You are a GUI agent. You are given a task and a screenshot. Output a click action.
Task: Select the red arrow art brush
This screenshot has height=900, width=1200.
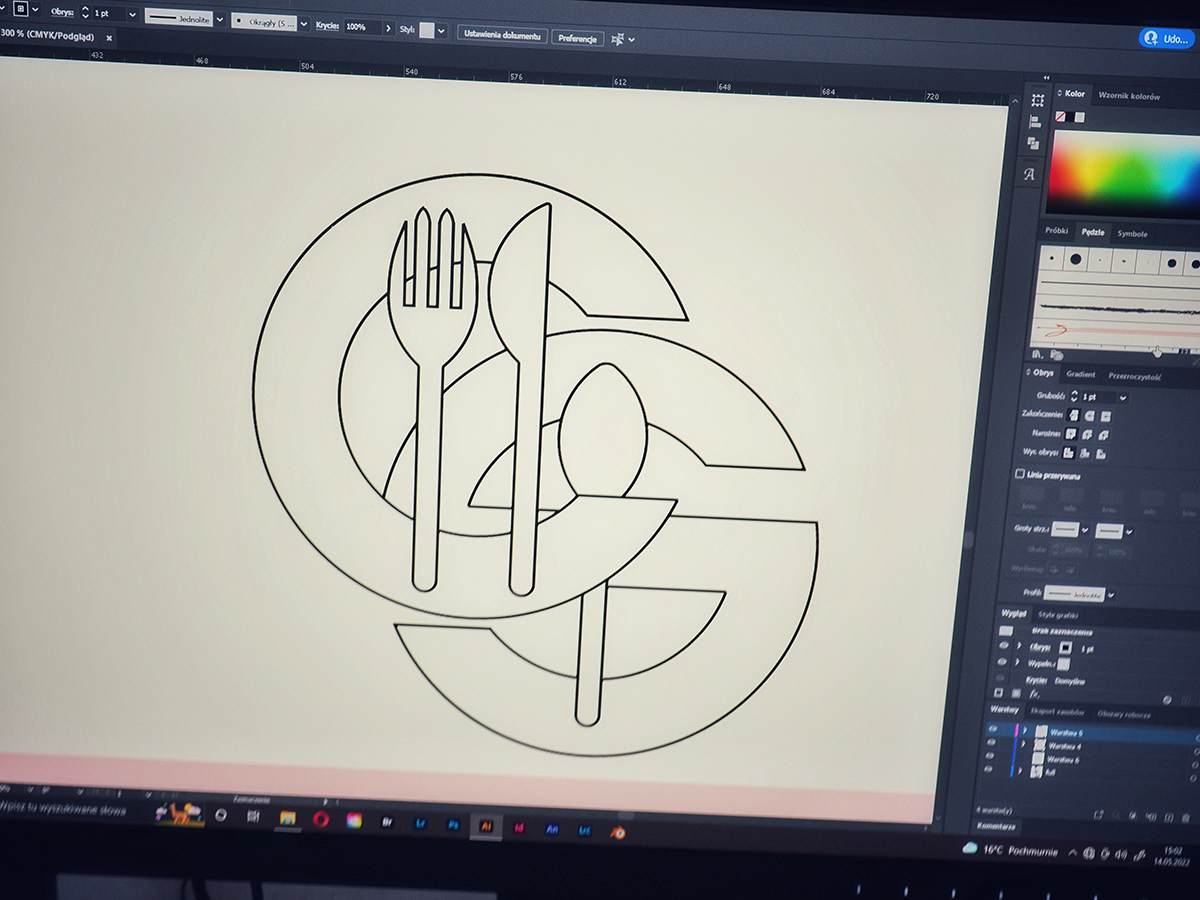point(1115,330)
